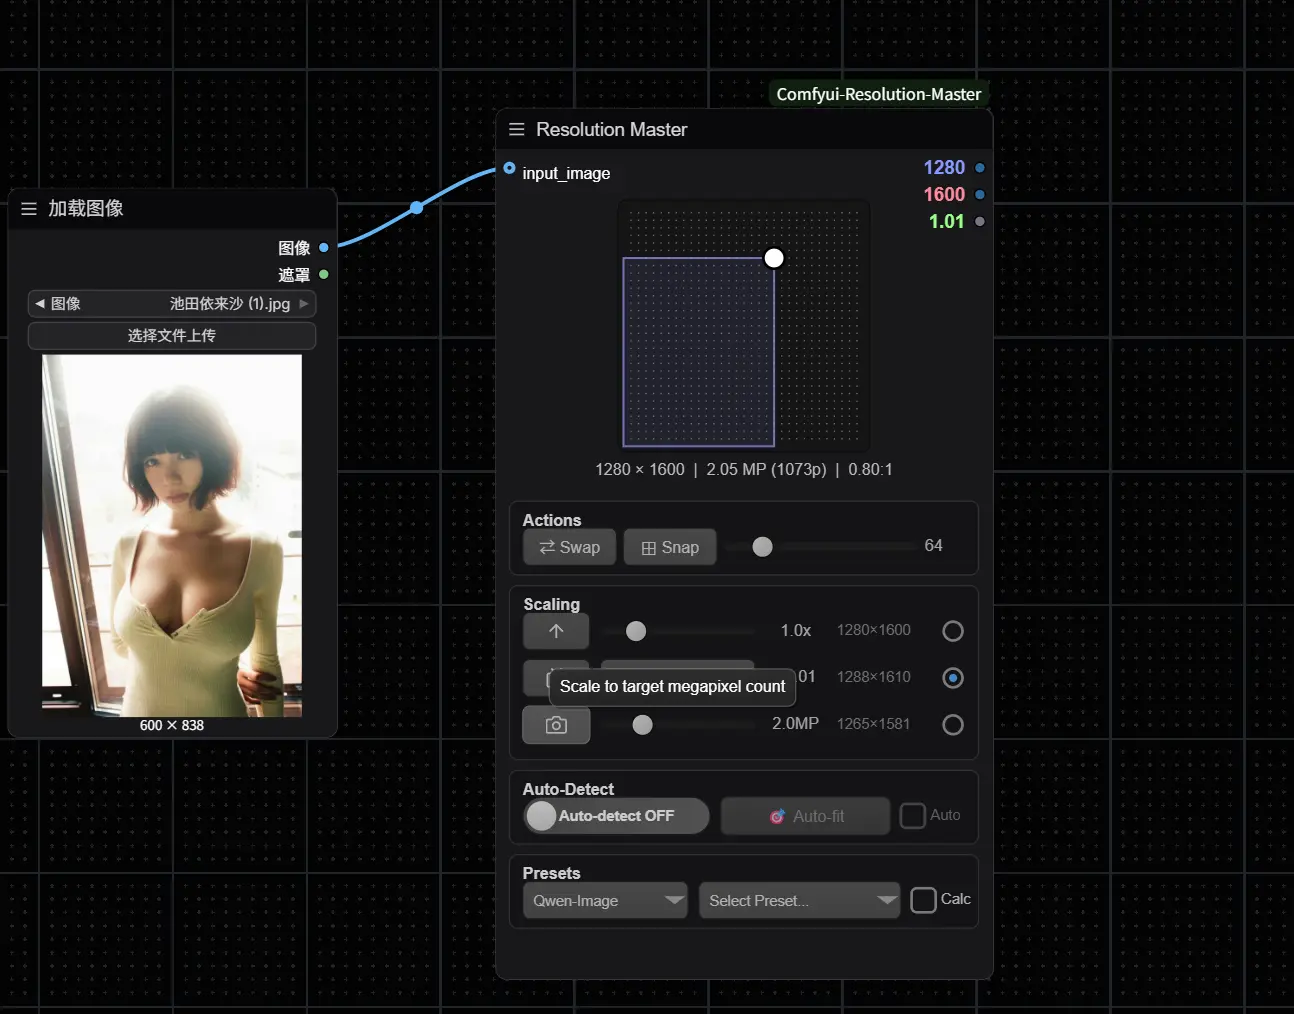
Task: Click the 图像 output connector dot
Action: 323,247
